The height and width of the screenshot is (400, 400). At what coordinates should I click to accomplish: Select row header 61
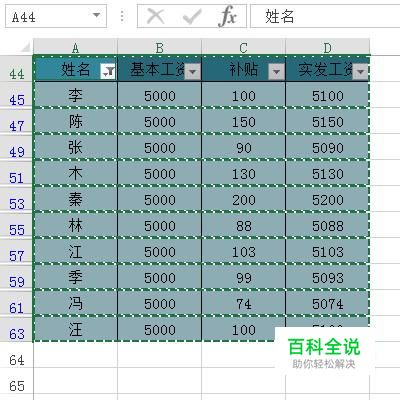click(17, 303)
